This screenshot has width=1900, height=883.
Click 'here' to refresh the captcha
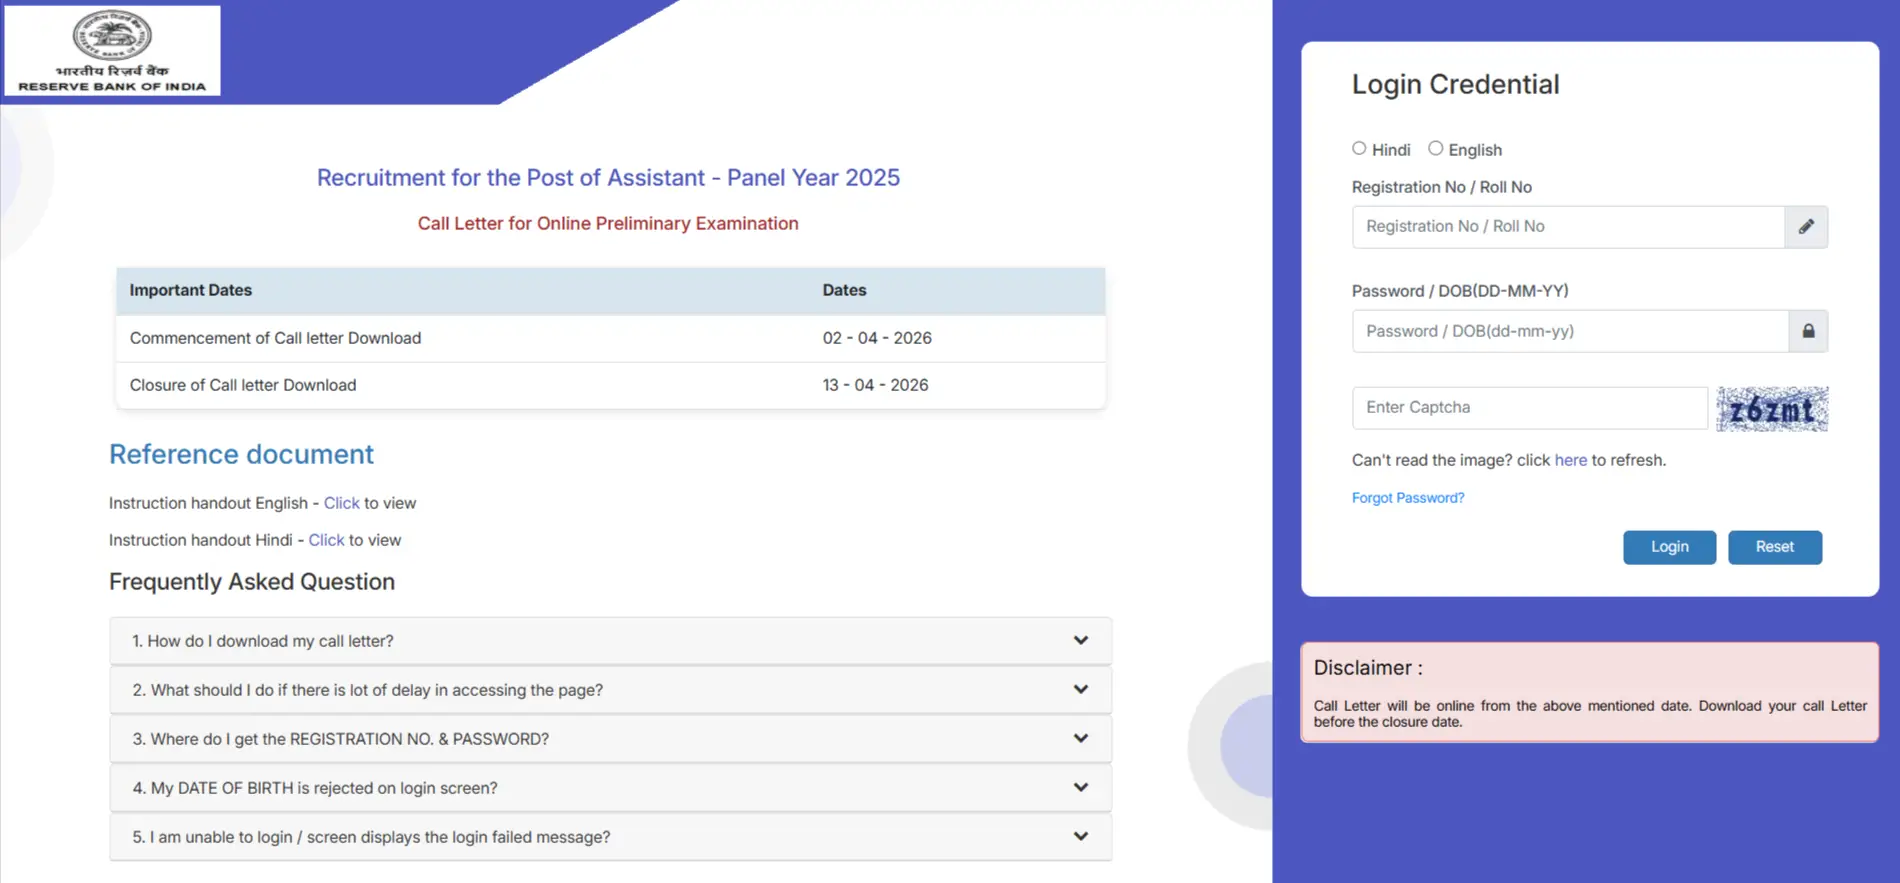[x=1570, y=460]
